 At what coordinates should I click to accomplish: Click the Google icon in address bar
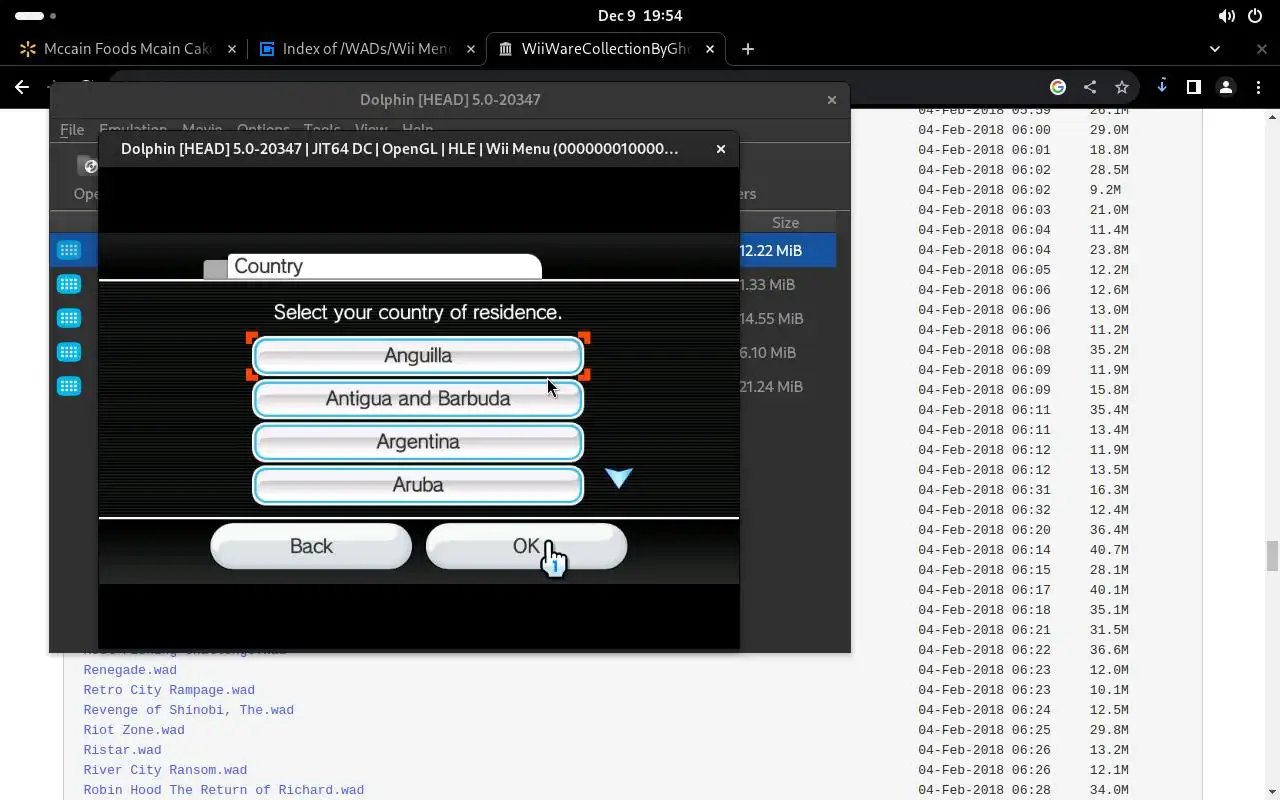click(1058, 87)
